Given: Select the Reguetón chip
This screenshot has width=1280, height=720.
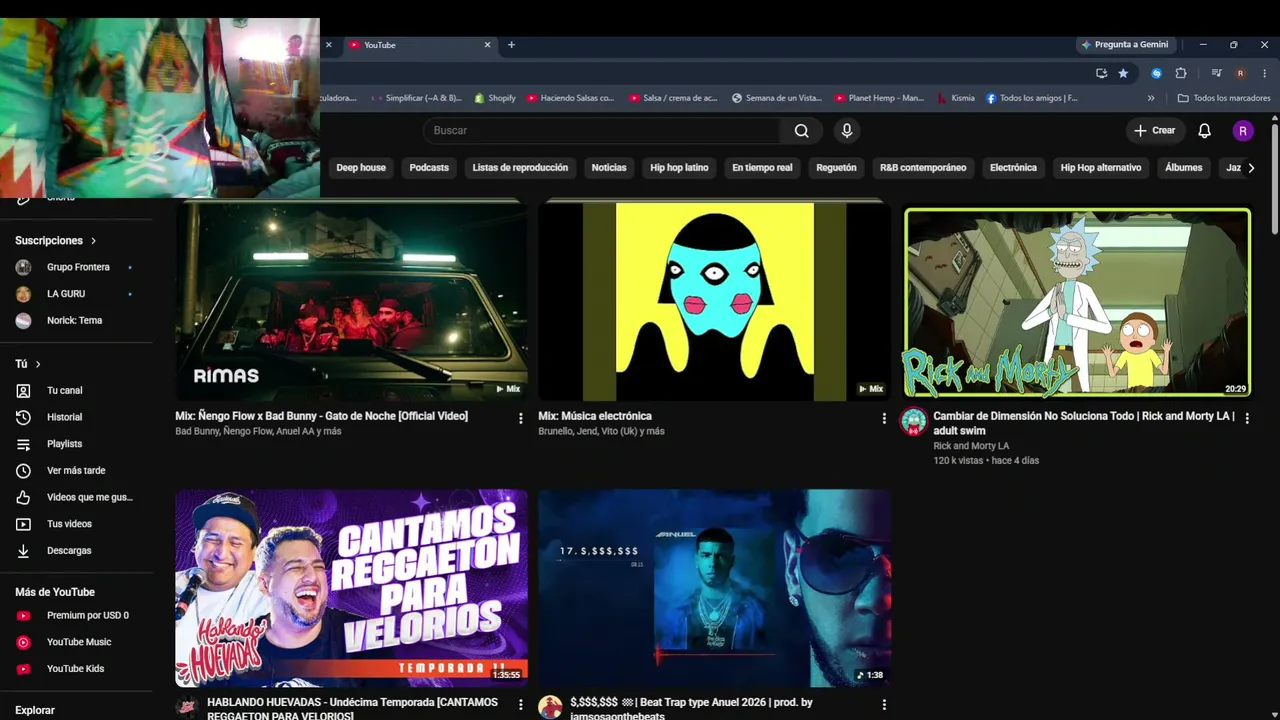Looking at the screenshot, I should click(836, 168).
